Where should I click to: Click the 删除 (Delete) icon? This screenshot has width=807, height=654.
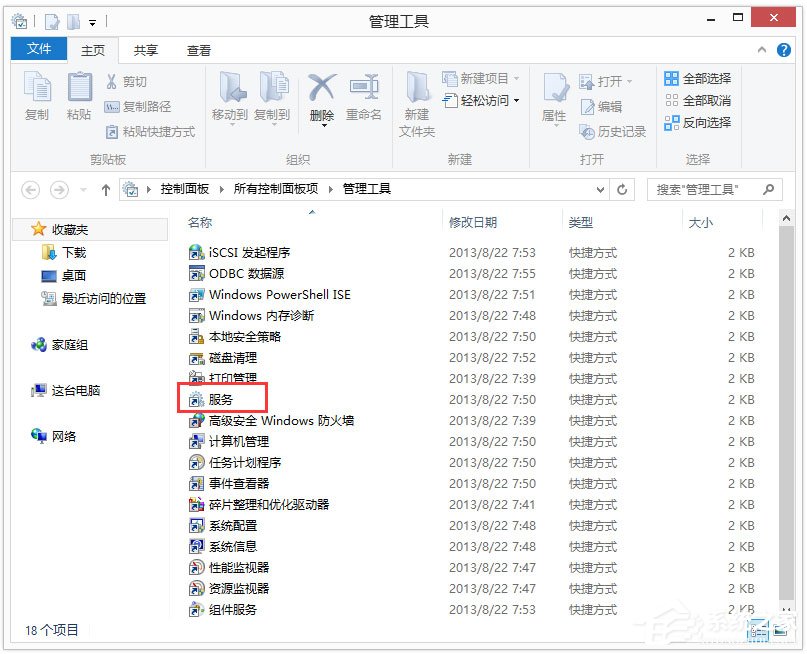click(322, 95)
